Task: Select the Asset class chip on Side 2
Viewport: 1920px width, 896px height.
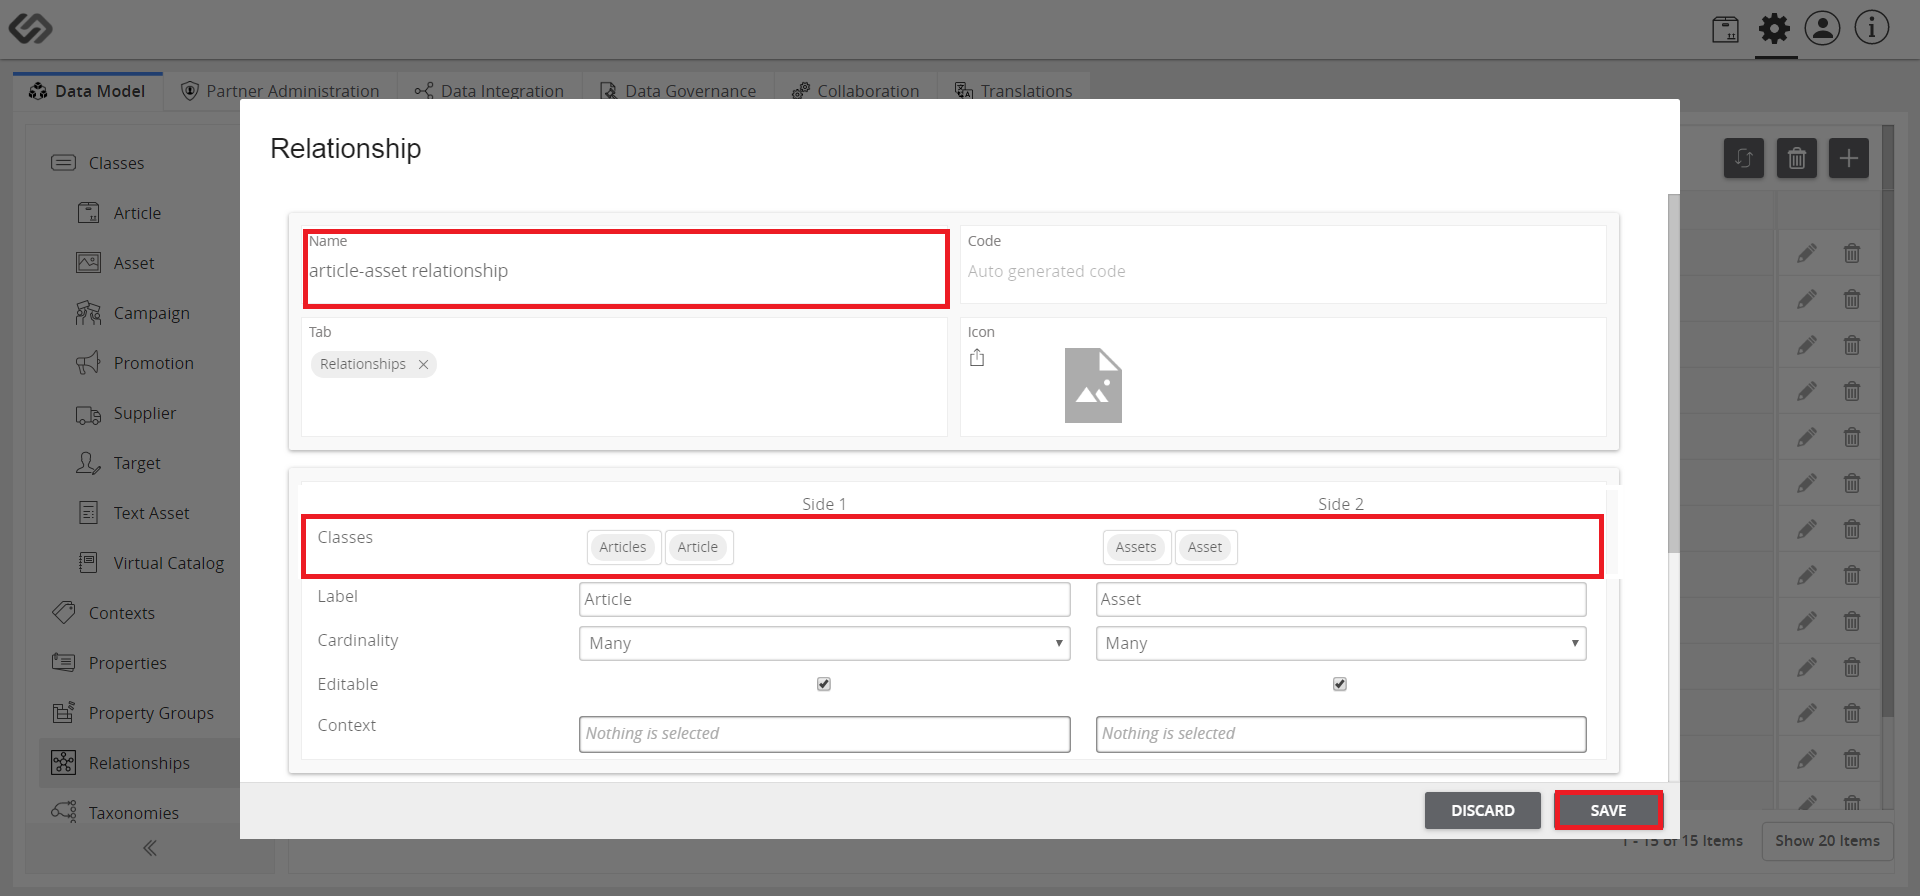Action: [1205, 547]
